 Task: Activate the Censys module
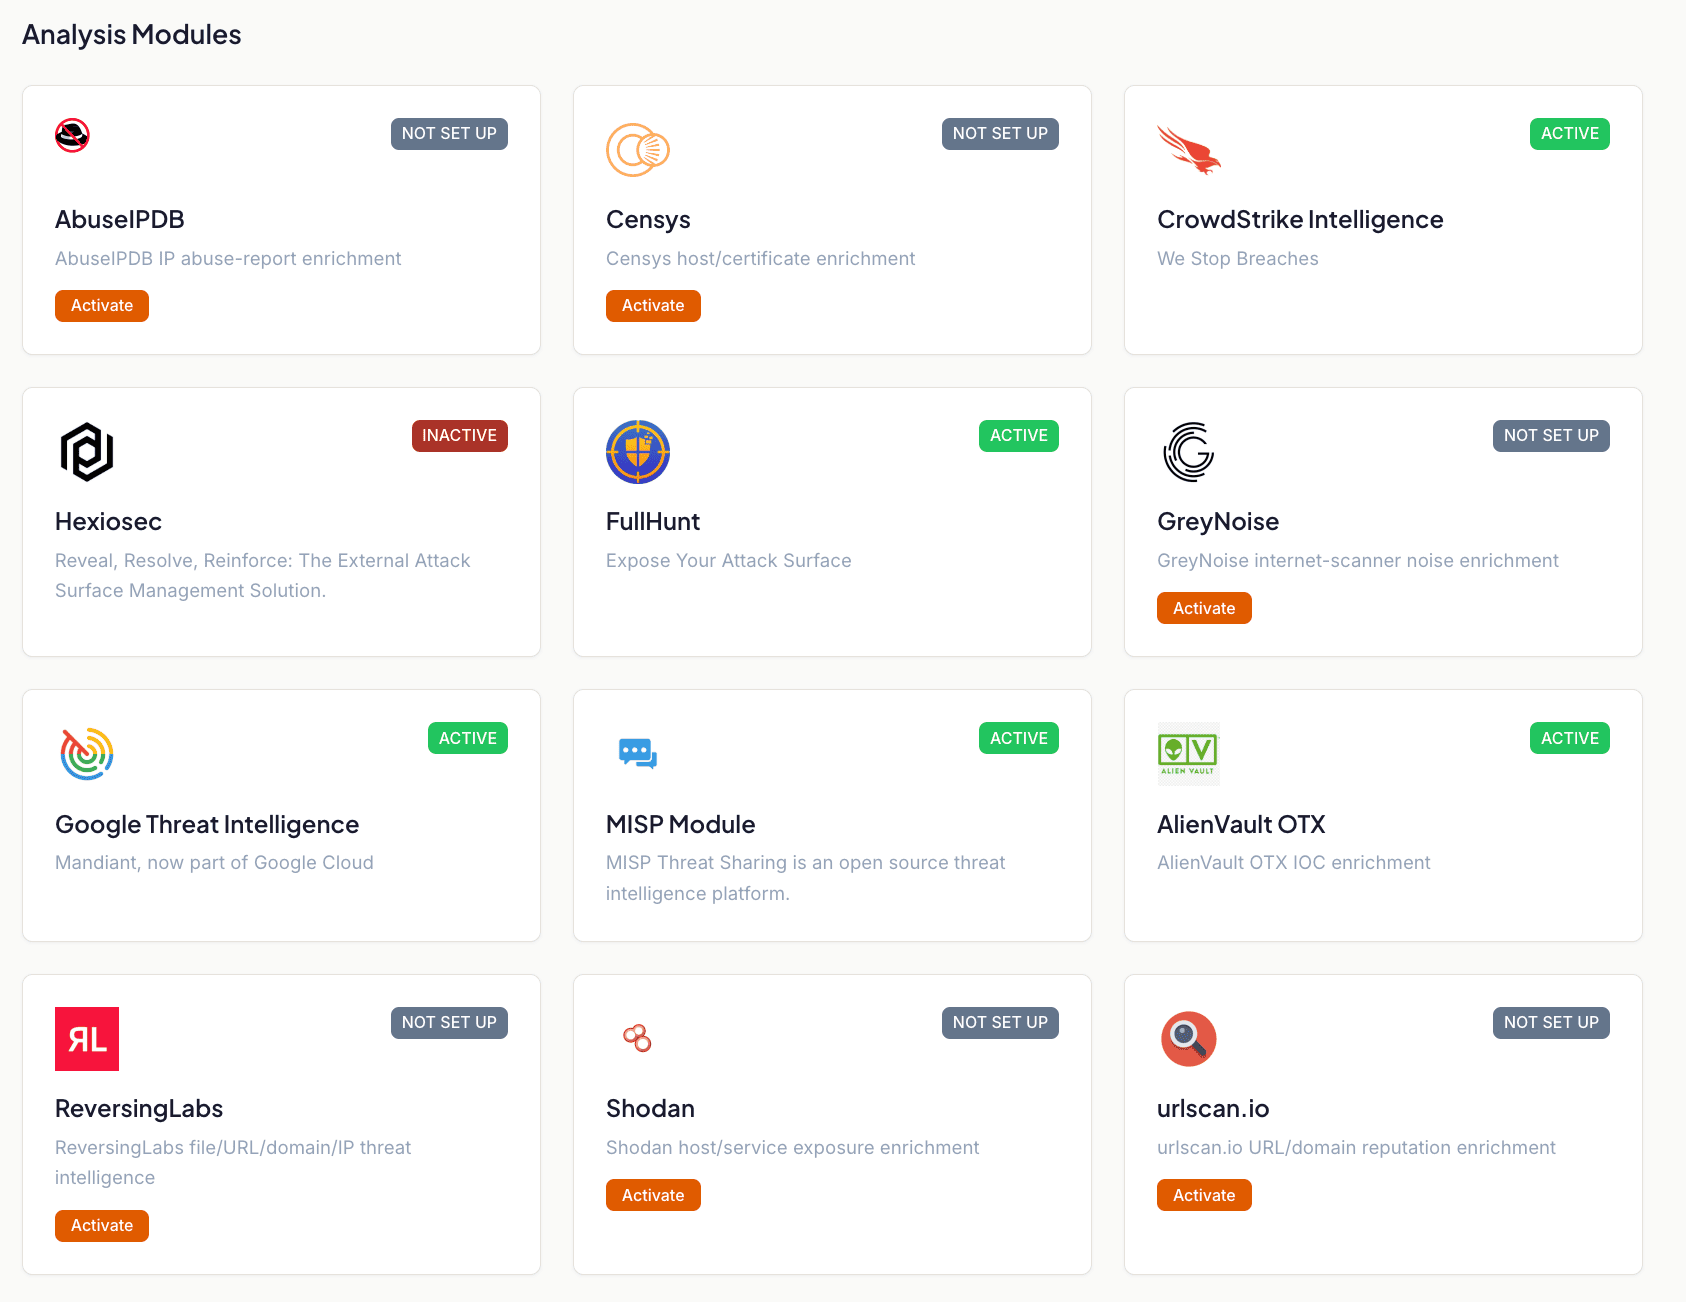[x=653, y=306]
